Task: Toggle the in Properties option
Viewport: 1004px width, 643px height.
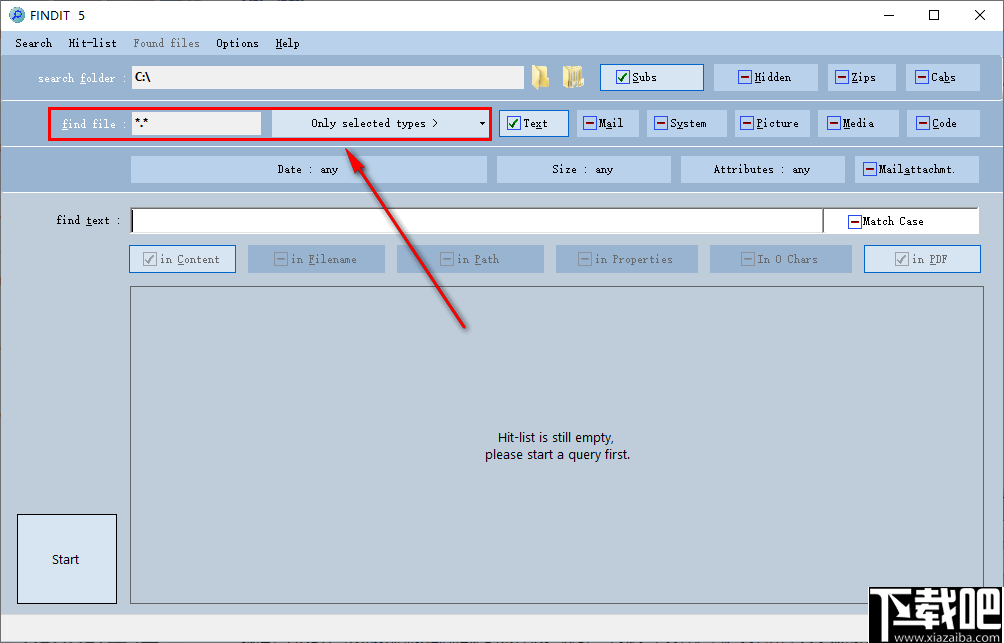Action: tap(627, 259)
